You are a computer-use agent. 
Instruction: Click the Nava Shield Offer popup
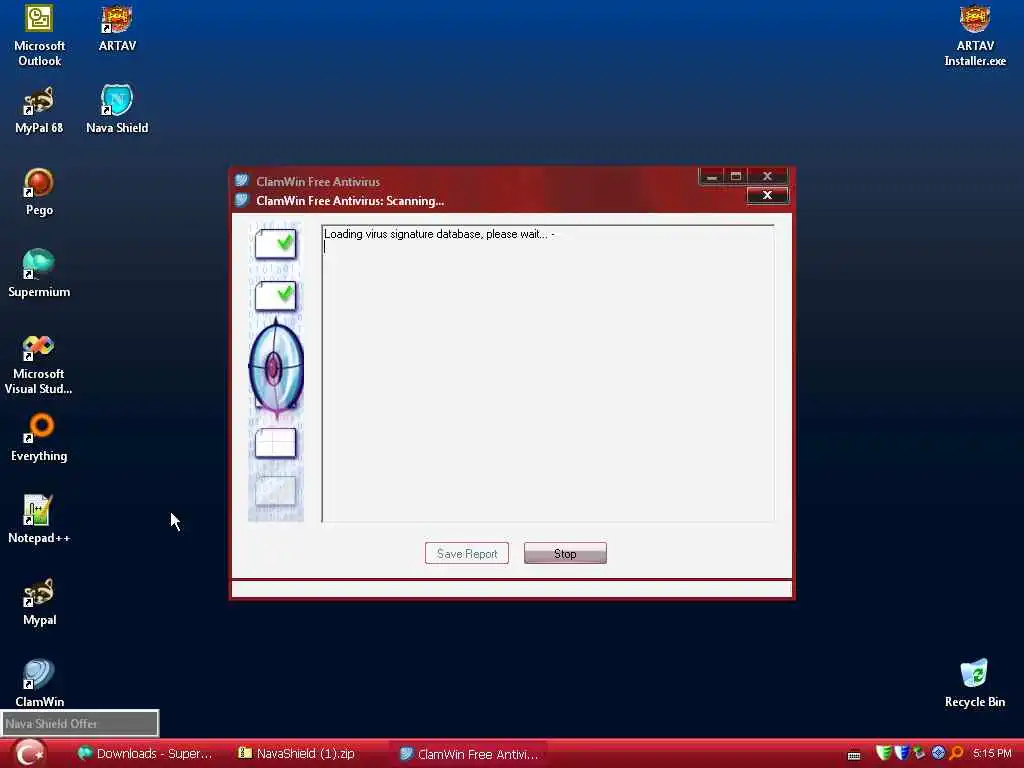(80, 724)
